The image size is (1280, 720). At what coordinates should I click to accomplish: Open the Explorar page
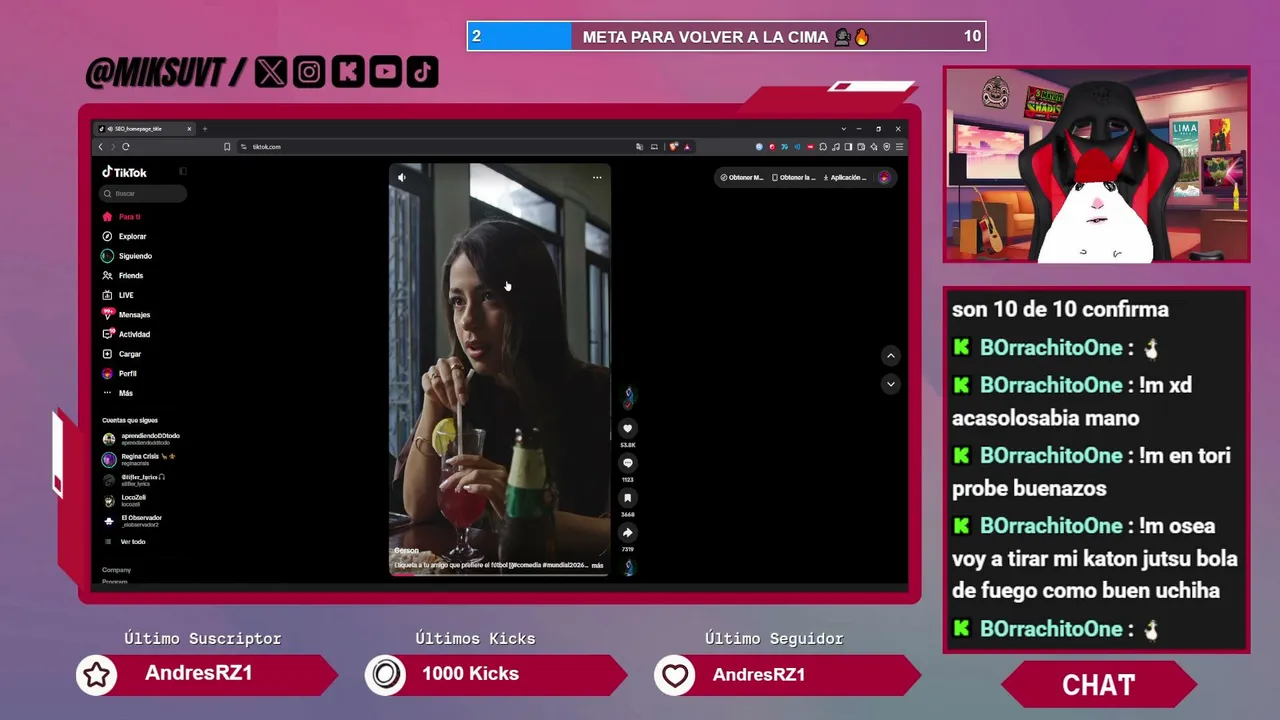[125, 236]
